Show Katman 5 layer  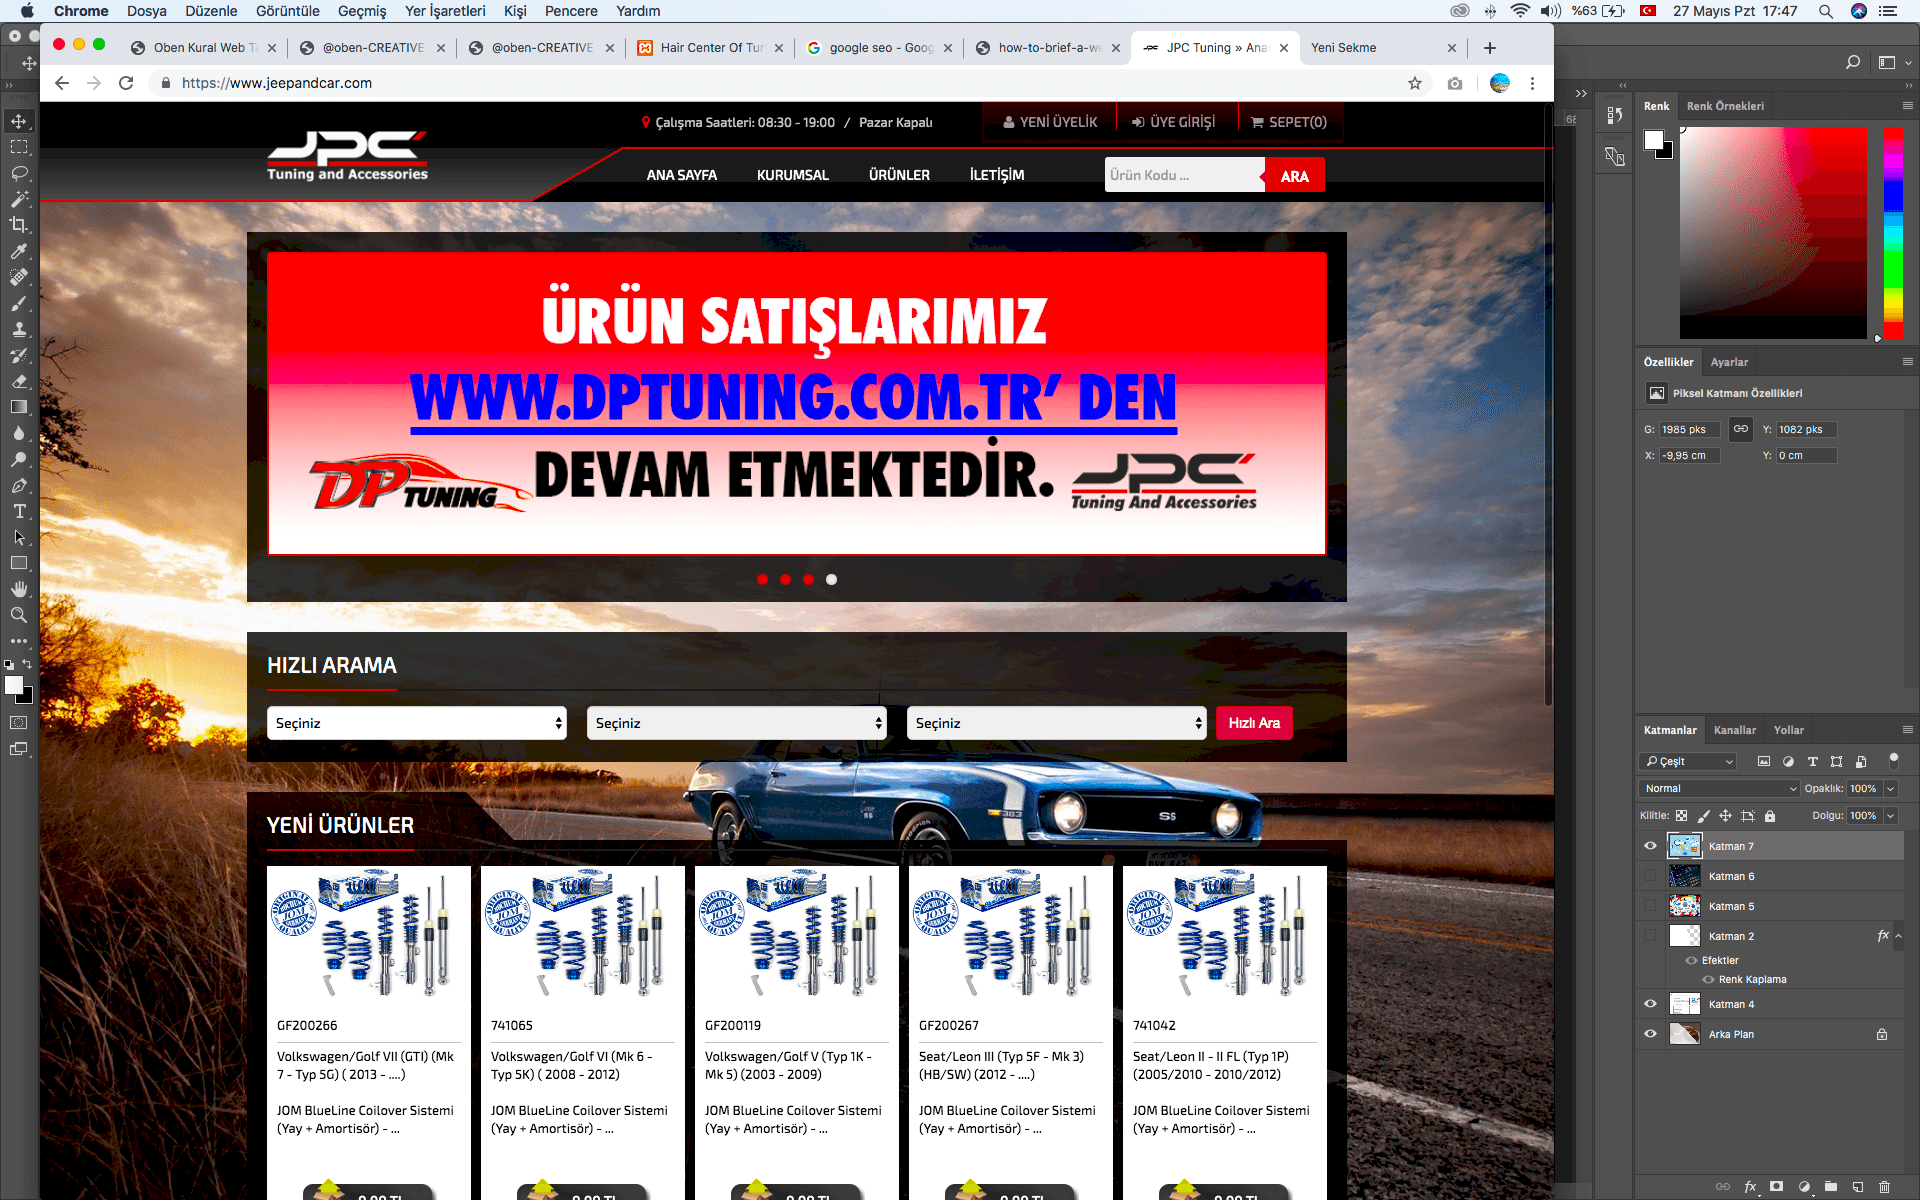tap(1650, 906)
